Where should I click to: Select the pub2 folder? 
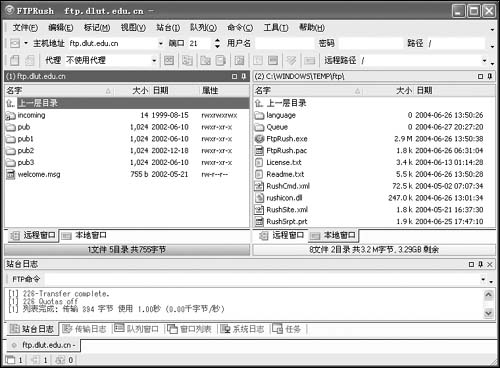[x=26, y=151]
